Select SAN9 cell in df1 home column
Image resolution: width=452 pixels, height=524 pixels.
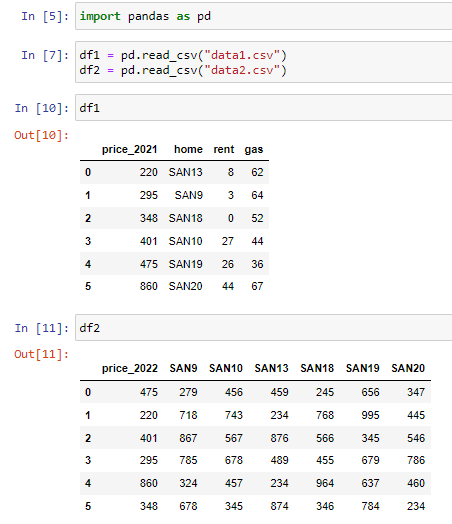click(x=188, y=195)
